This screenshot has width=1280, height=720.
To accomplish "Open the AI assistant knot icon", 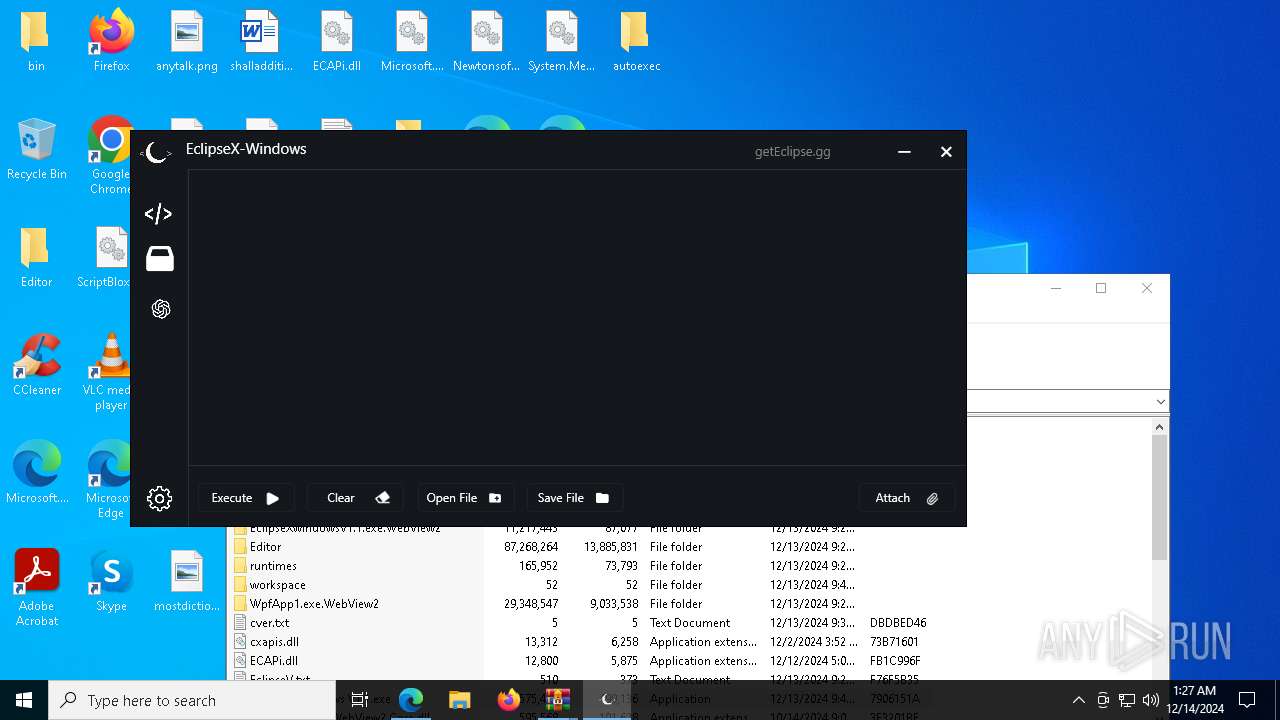I will [x=160, y=309].
